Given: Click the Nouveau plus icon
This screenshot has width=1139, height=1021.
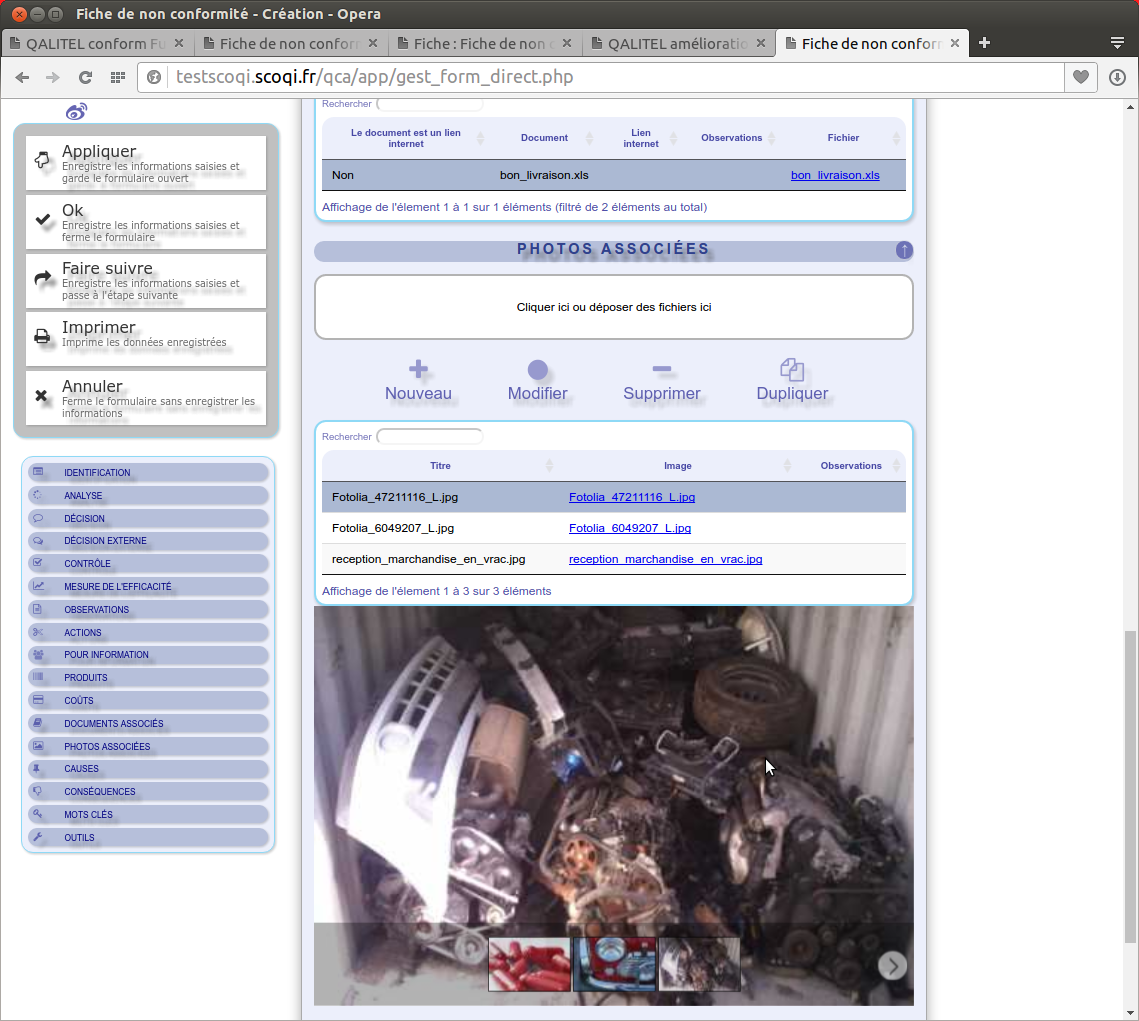Looking at the screenshot, I should pos(418,369).
